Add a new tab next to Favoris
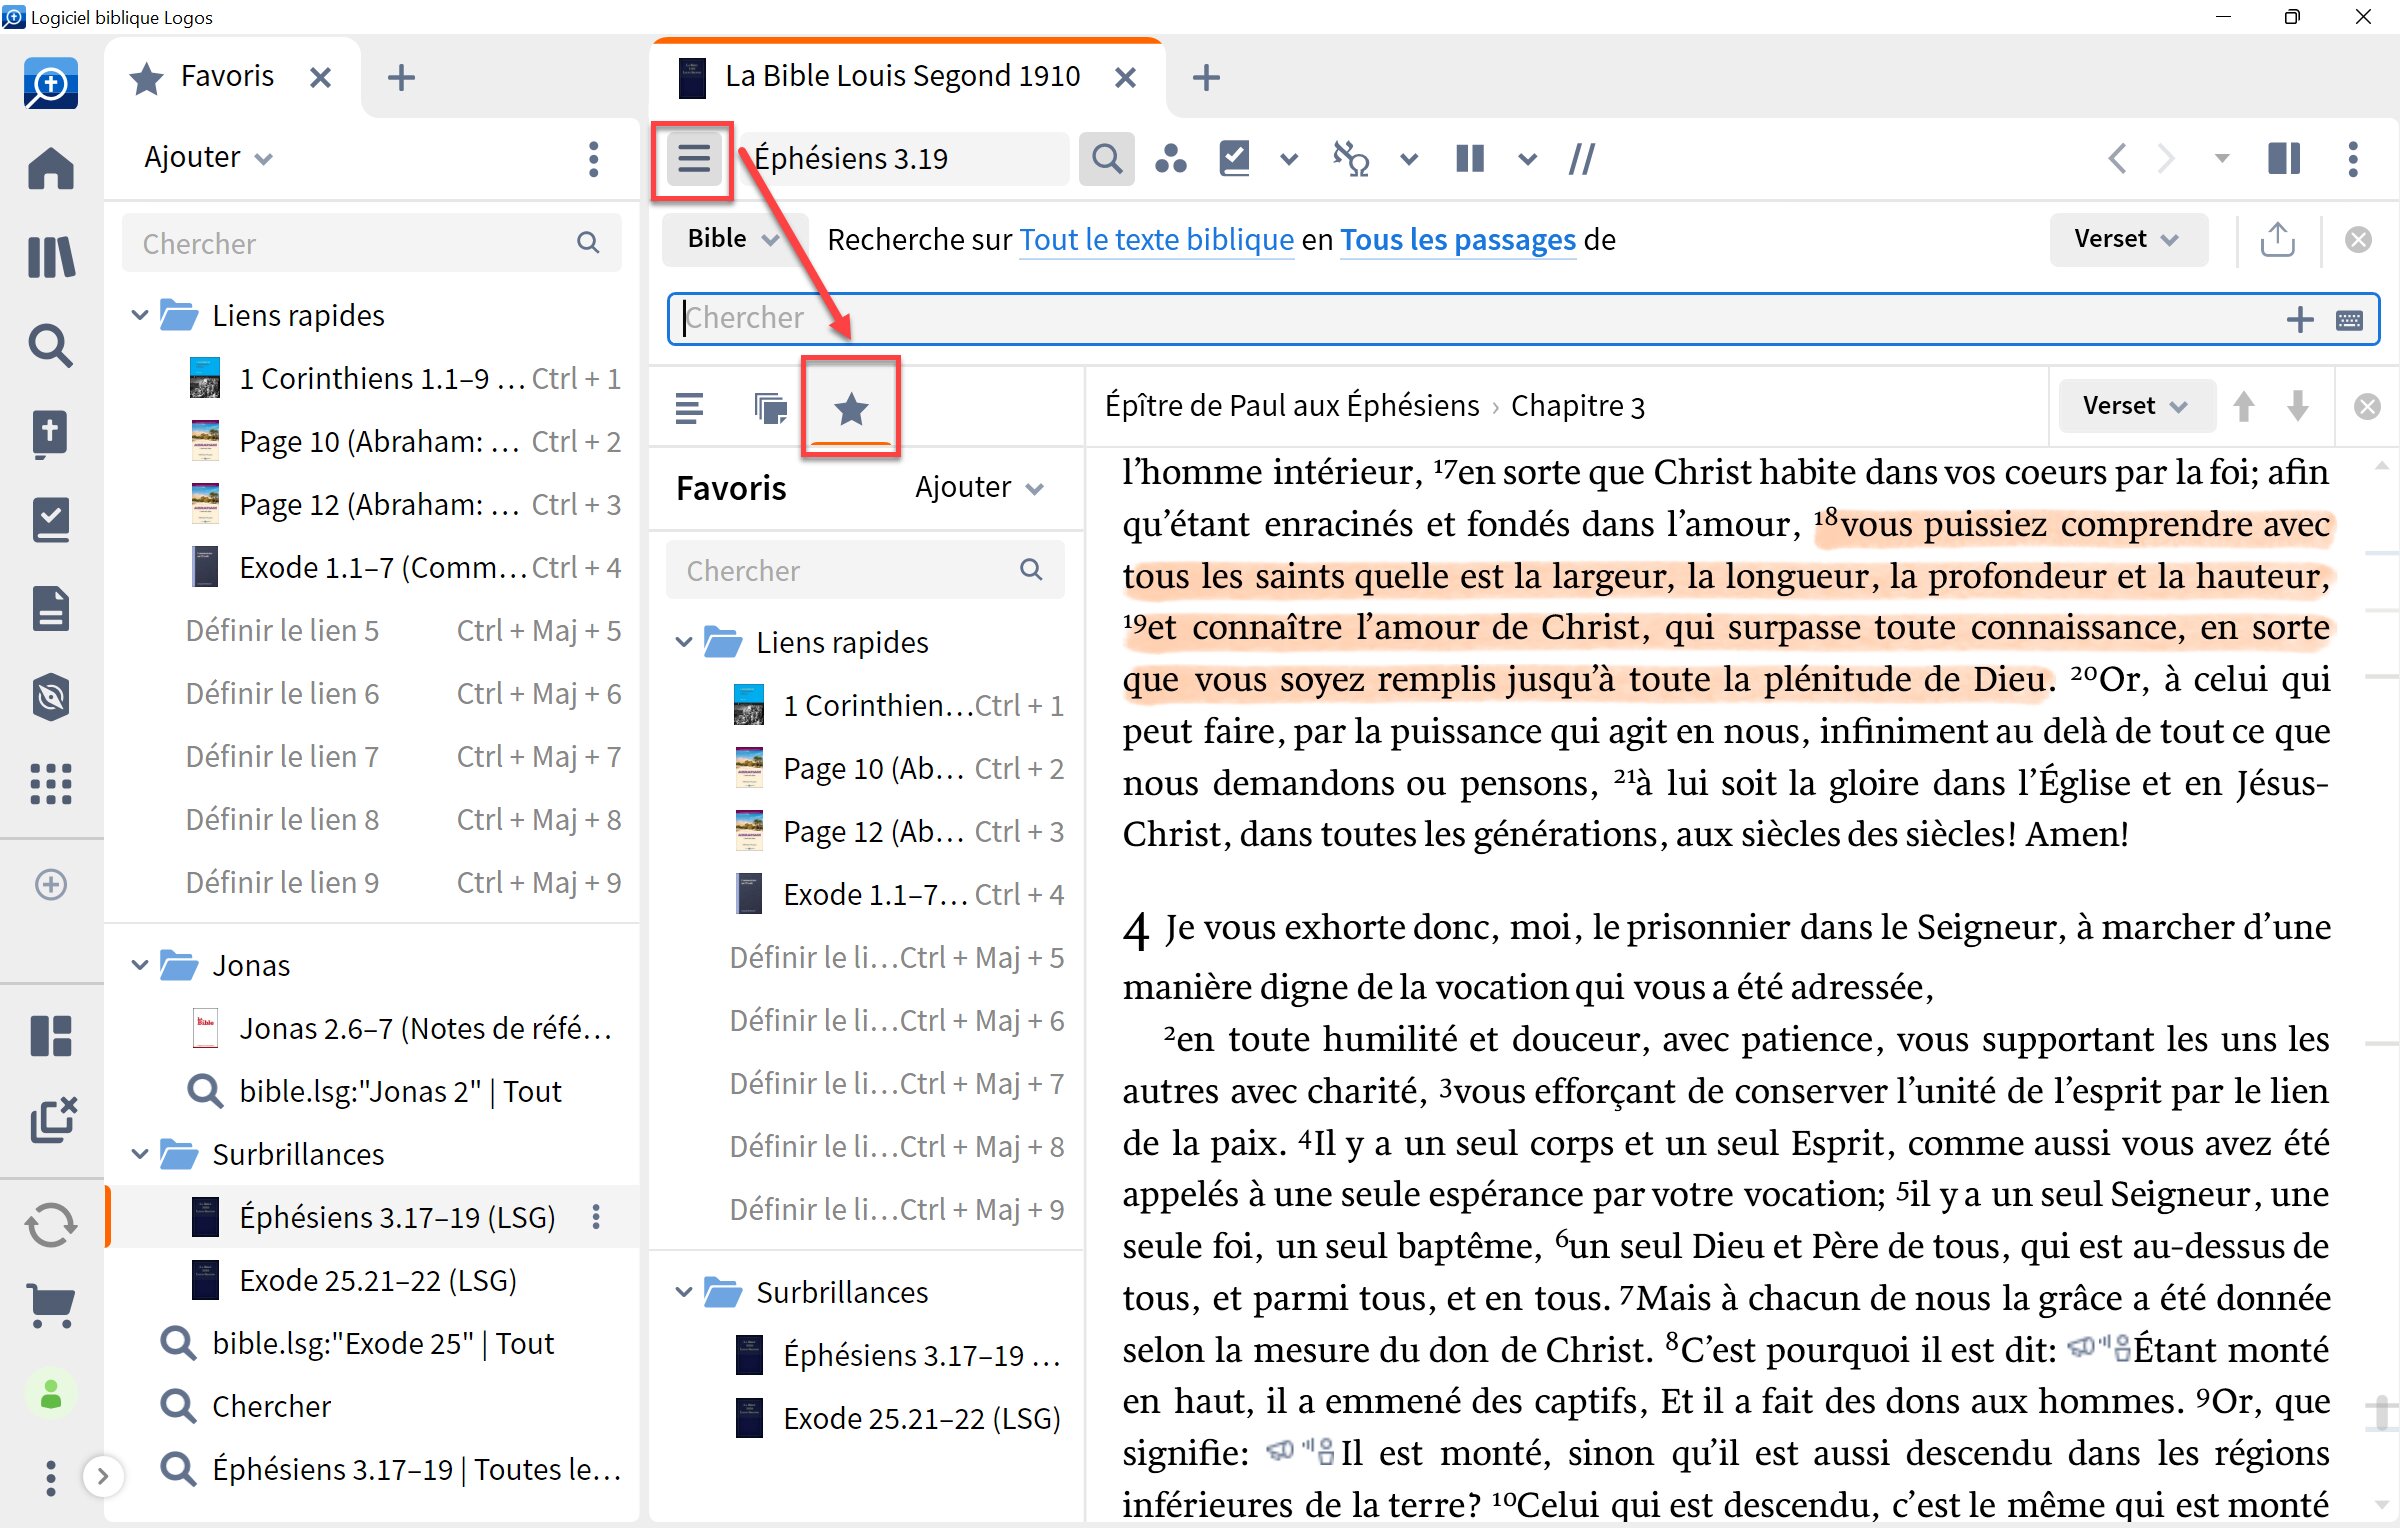Viewport: 2400px width, 1528px height. point(401,77)
